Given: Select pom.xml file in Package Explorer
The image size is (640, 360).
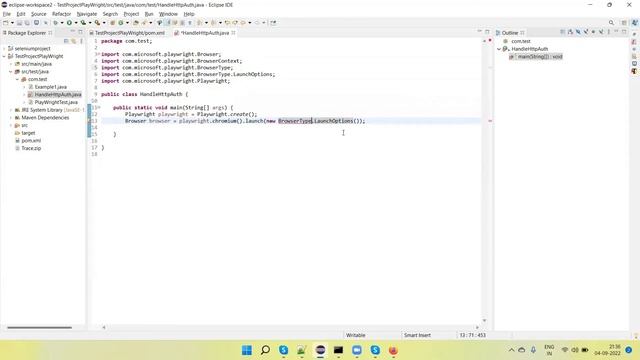Looking at the screenshot, I should pyautogui.click(x=31, y=140).
